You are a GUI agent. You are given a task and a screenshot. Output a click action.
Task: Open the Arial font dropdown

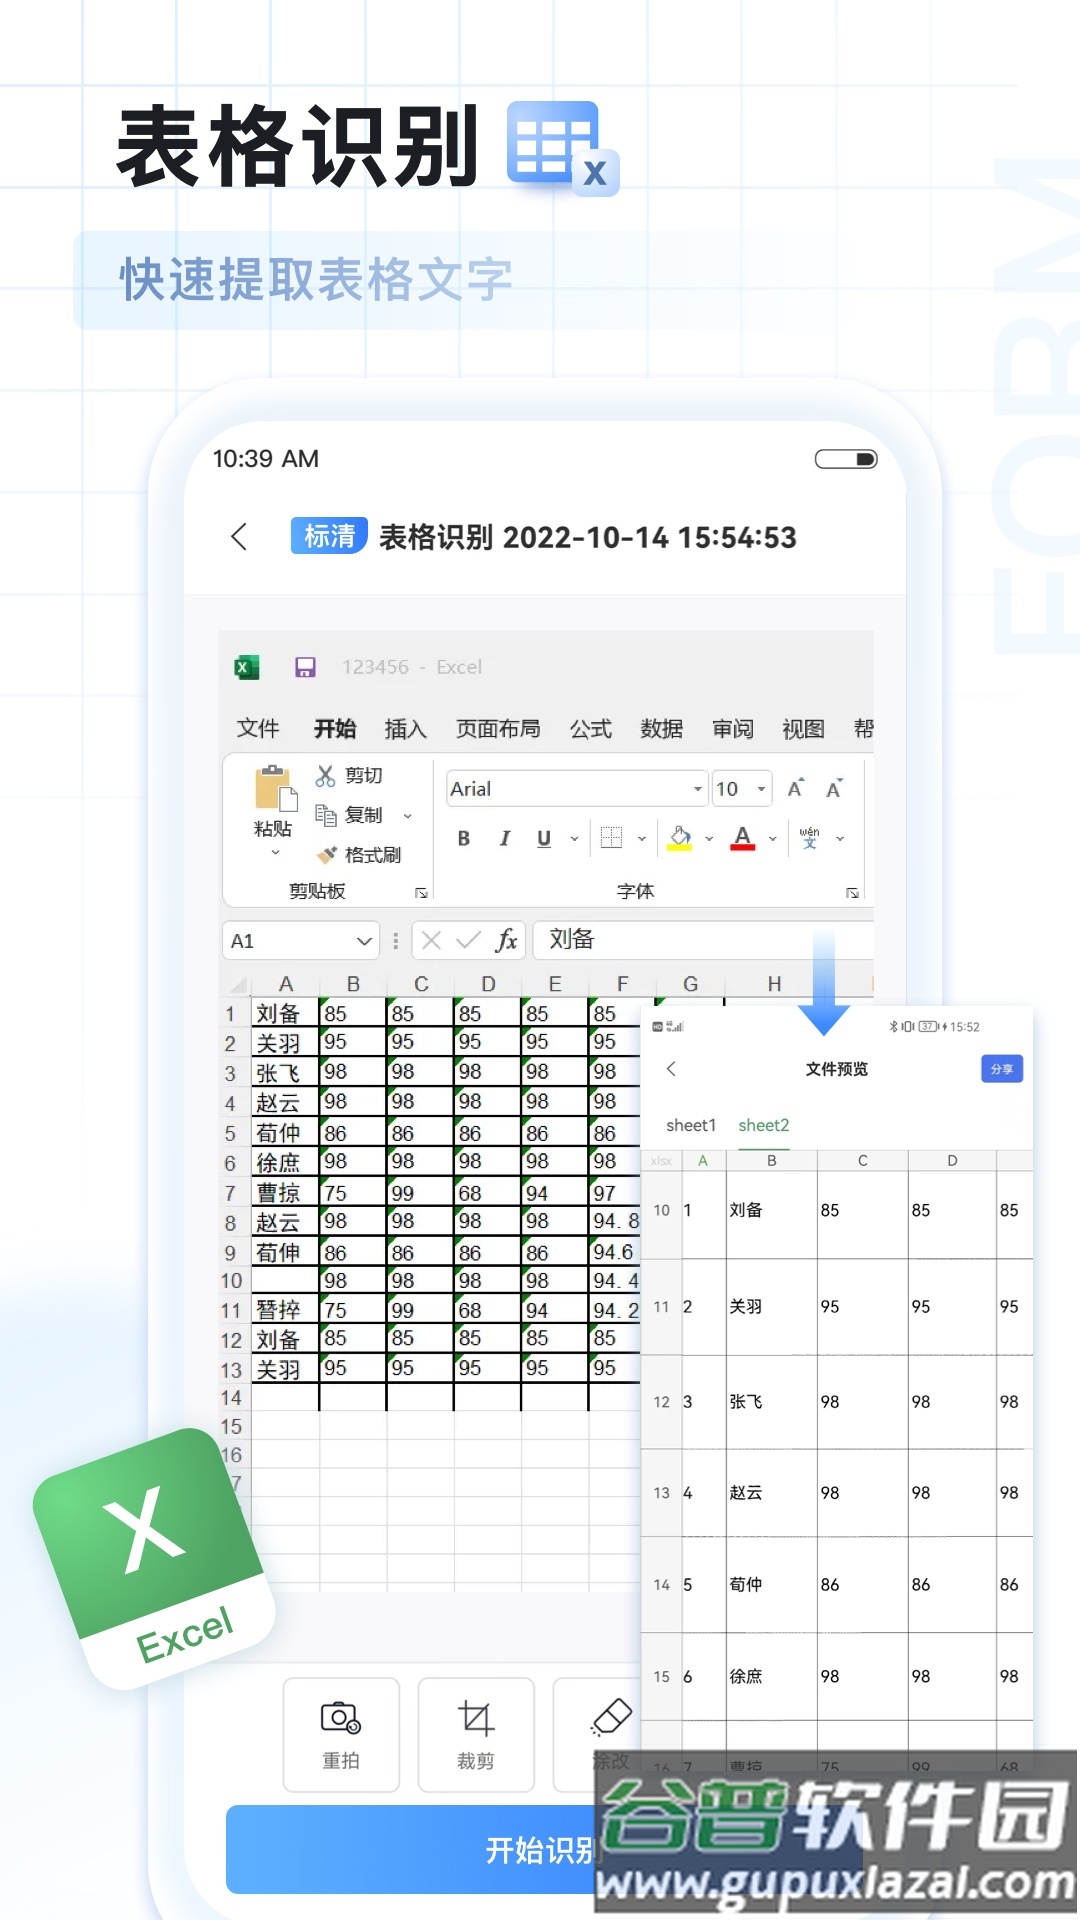pyautogui.click(x=697, y=789)
